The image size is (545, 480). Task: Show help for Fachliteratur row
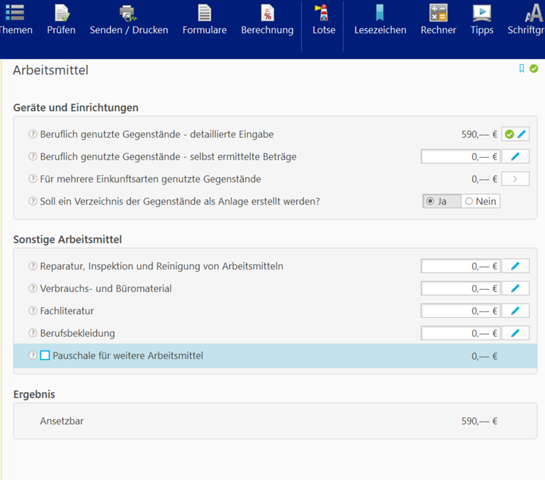click(x=33, y=310)
